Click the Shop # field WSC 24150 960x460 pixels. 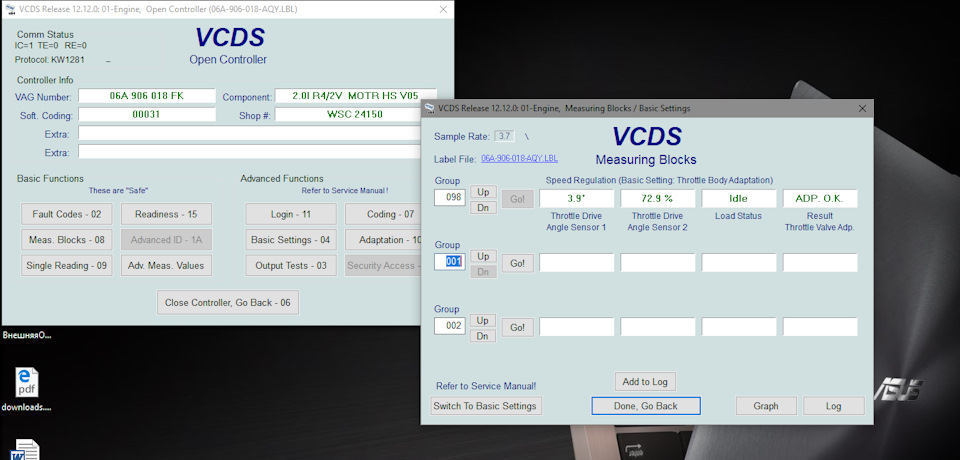348,115
